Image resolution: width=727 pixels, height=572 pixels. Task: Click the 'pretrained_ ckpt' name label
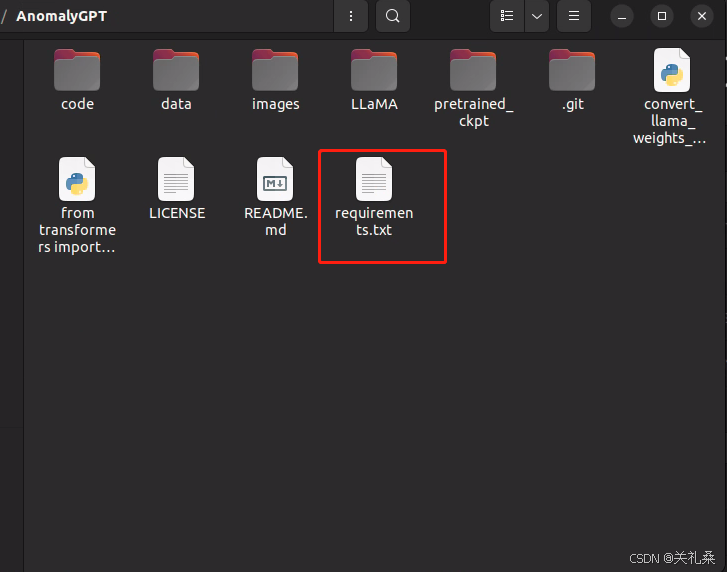pos(473,112)
